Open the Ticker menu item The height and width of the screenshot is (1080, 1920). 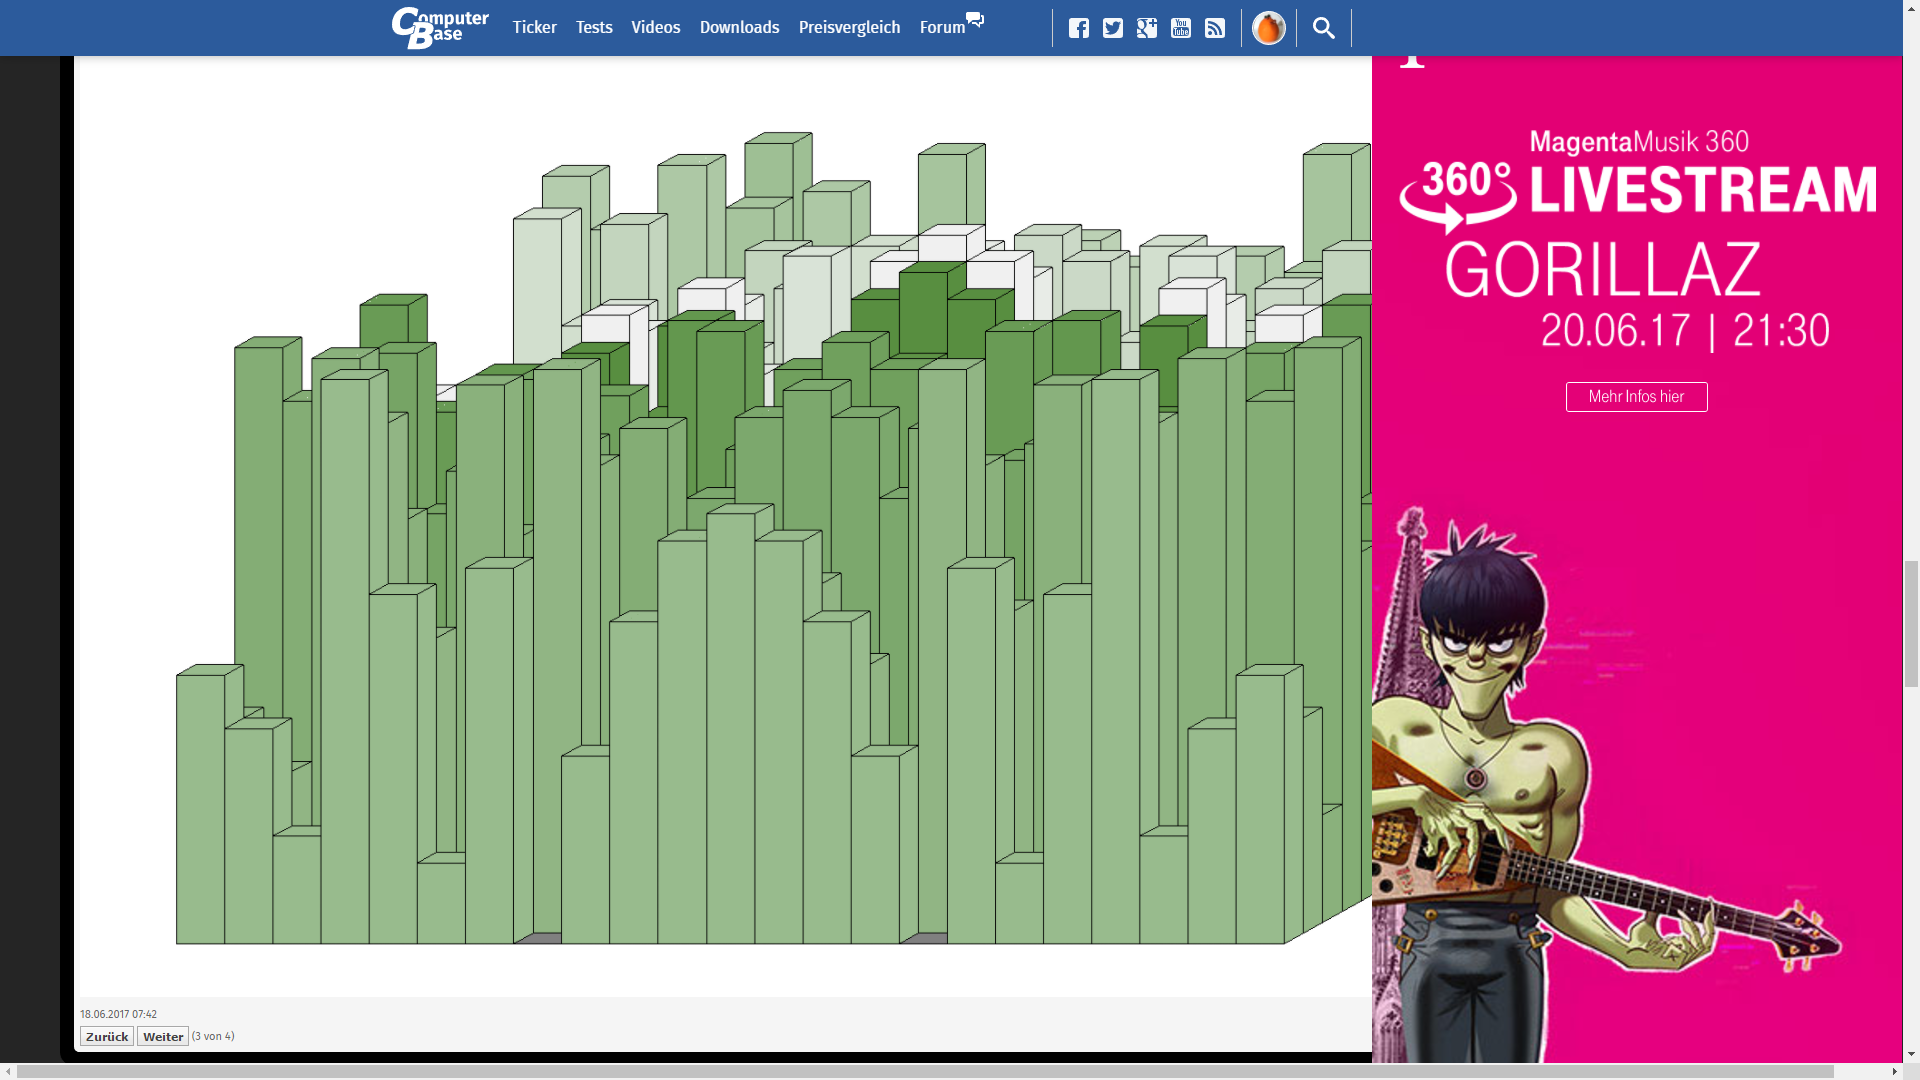pyautogui.click(x=534, y=28)
